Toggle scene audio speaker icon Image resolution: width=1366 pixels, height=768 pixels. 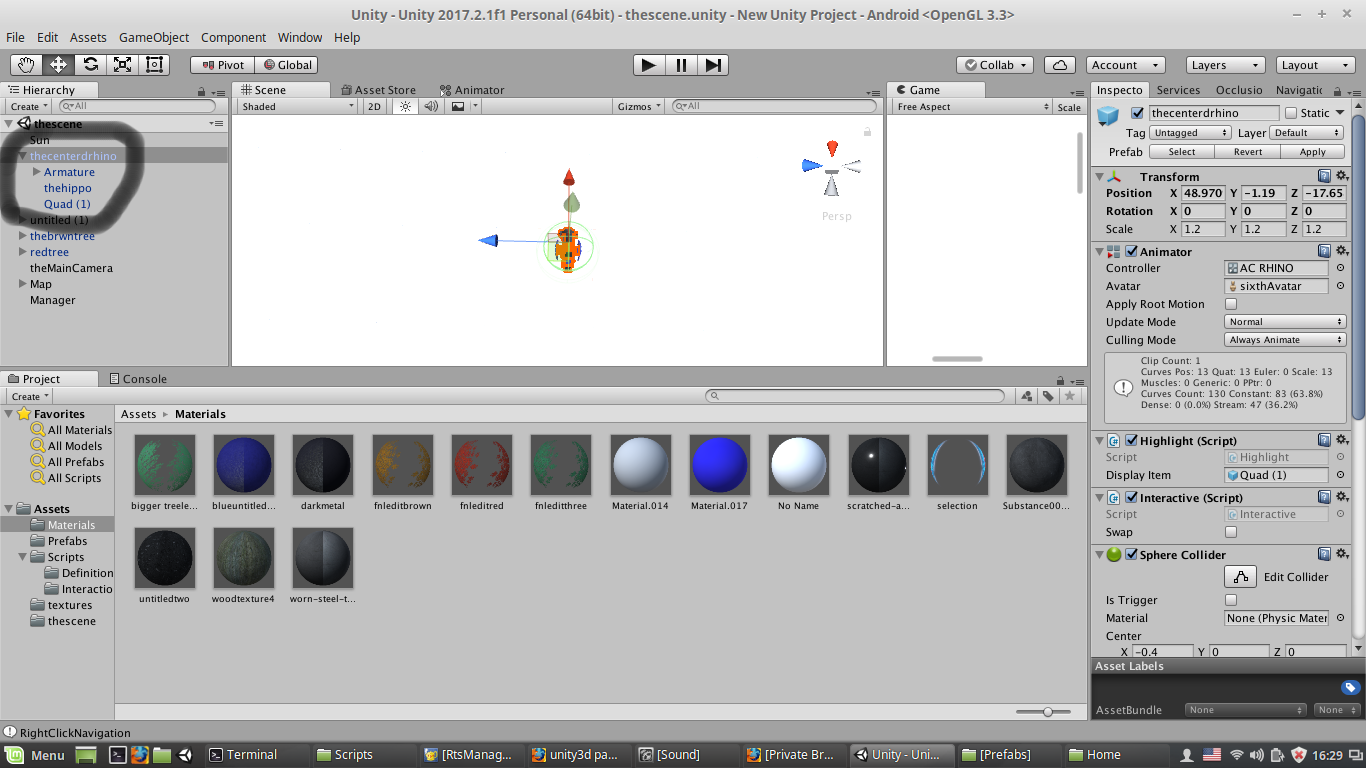click(431, 106)
